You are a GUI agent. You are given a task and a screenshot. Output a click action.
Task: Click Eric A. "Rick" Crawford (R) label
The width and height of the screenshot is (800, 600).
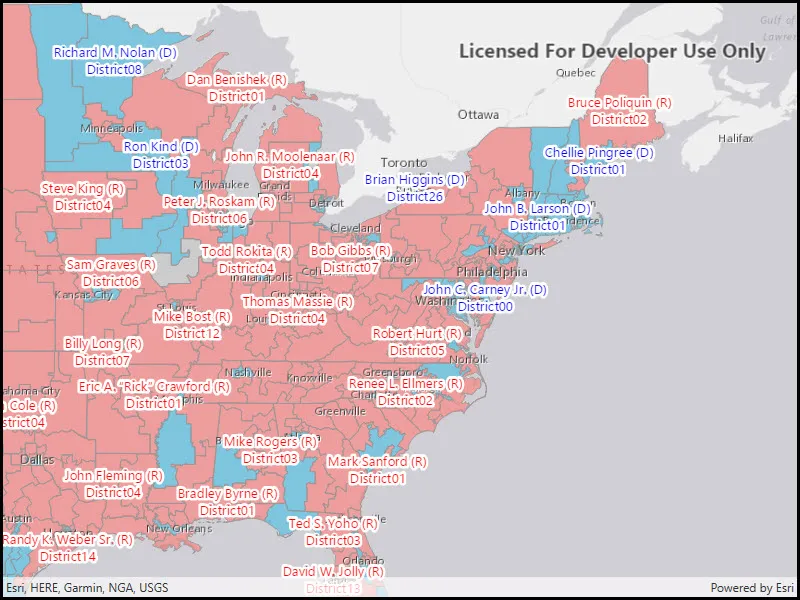point(154,394)
